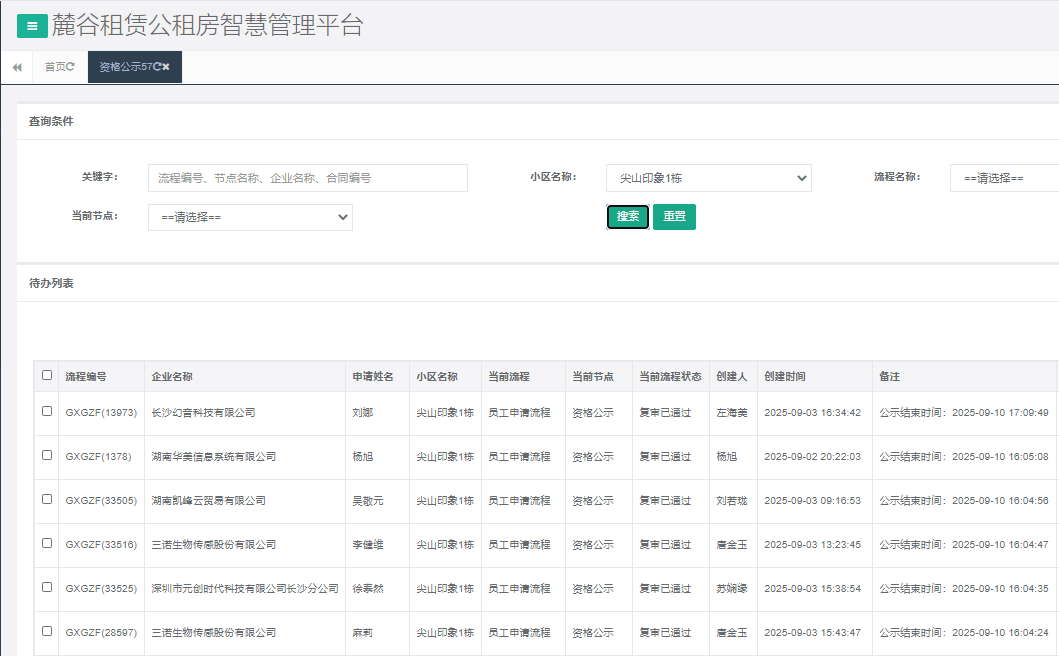Screen dimensions: 1059x656
Task: Click the 重置 reset button
Action: pos(674,217)
